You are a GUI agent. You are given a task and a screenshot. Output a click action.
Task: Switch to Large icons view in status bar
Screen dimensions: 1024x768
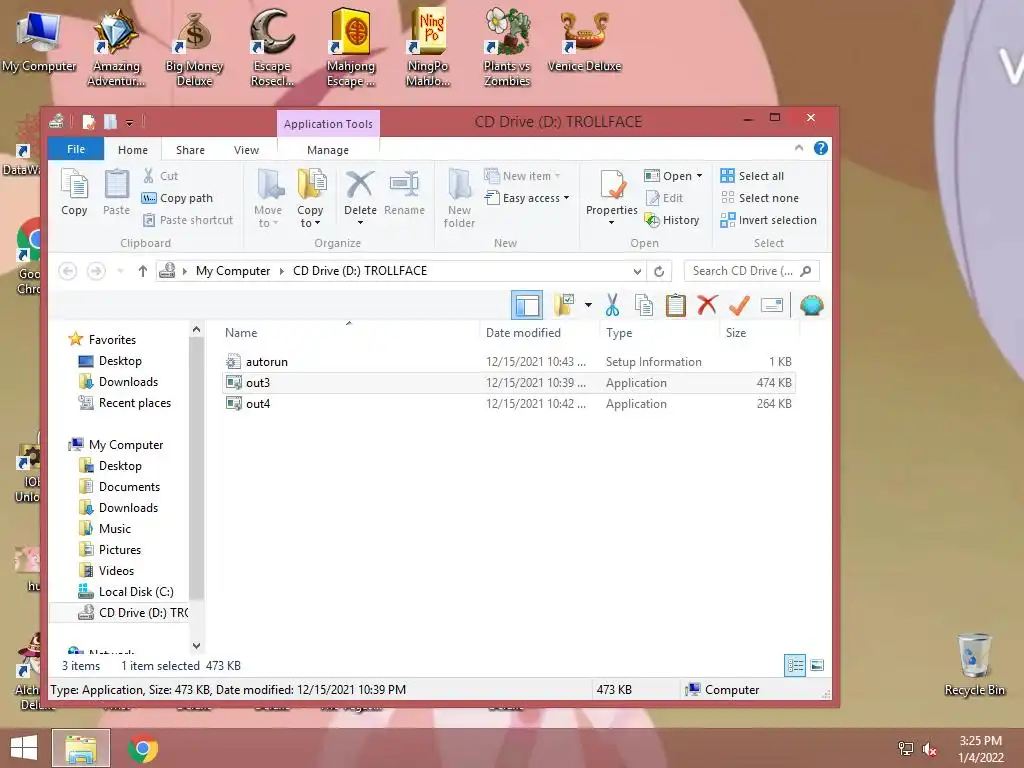tap(817, 665)
